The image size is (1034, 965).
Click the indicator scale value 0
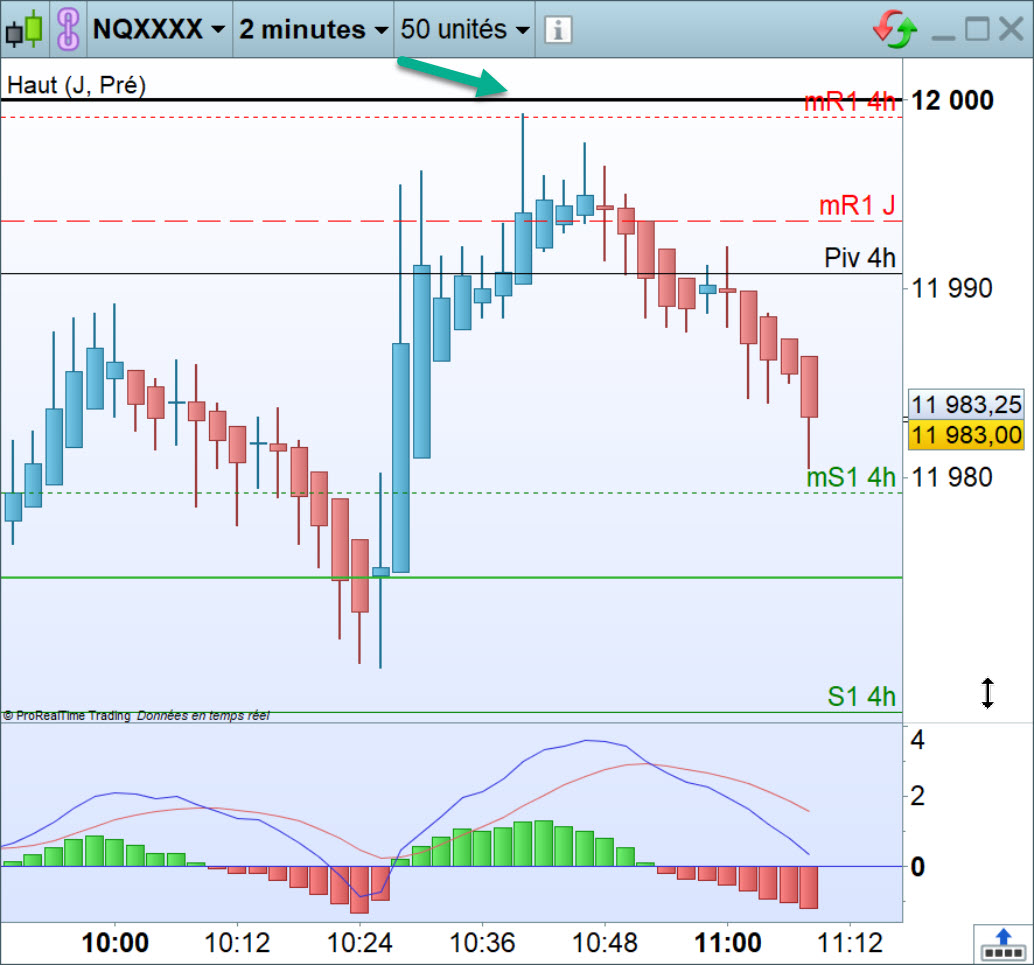tap(917, 867)
